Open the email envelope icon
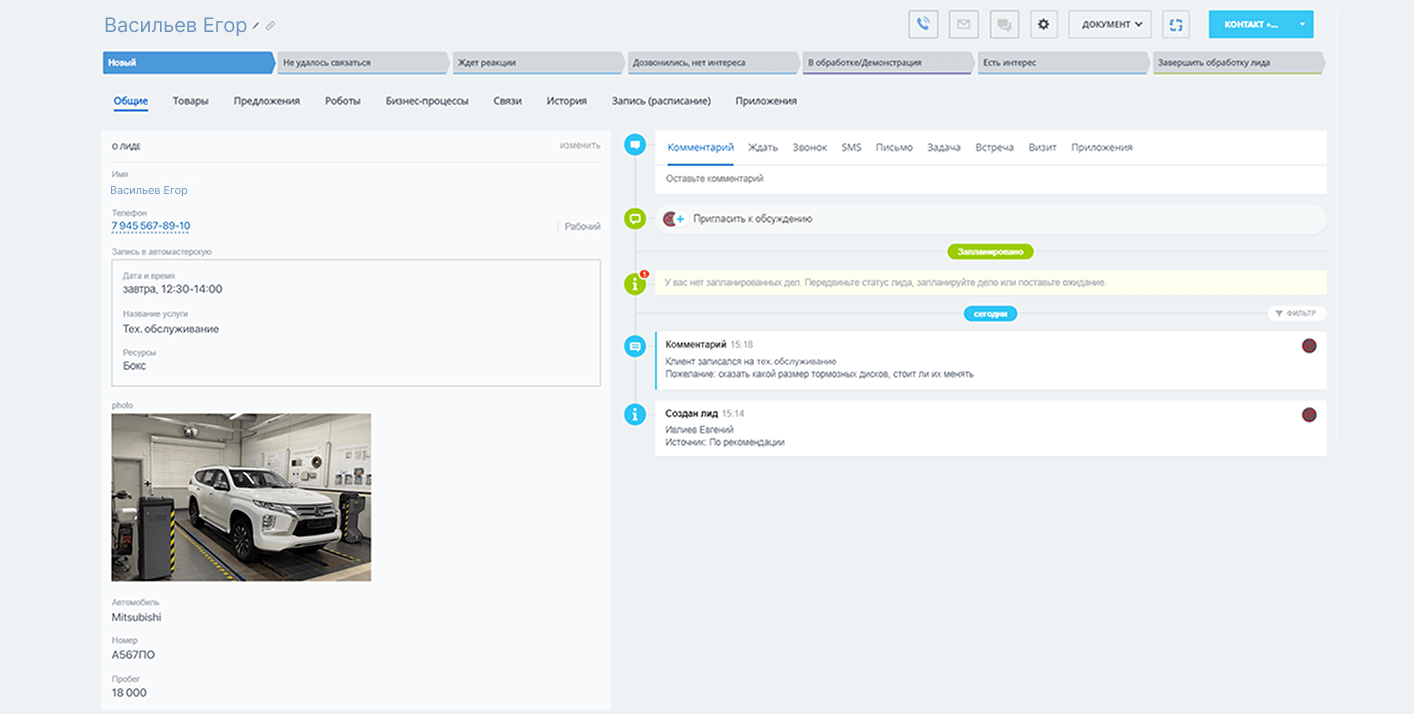 (x=963, y=24)
